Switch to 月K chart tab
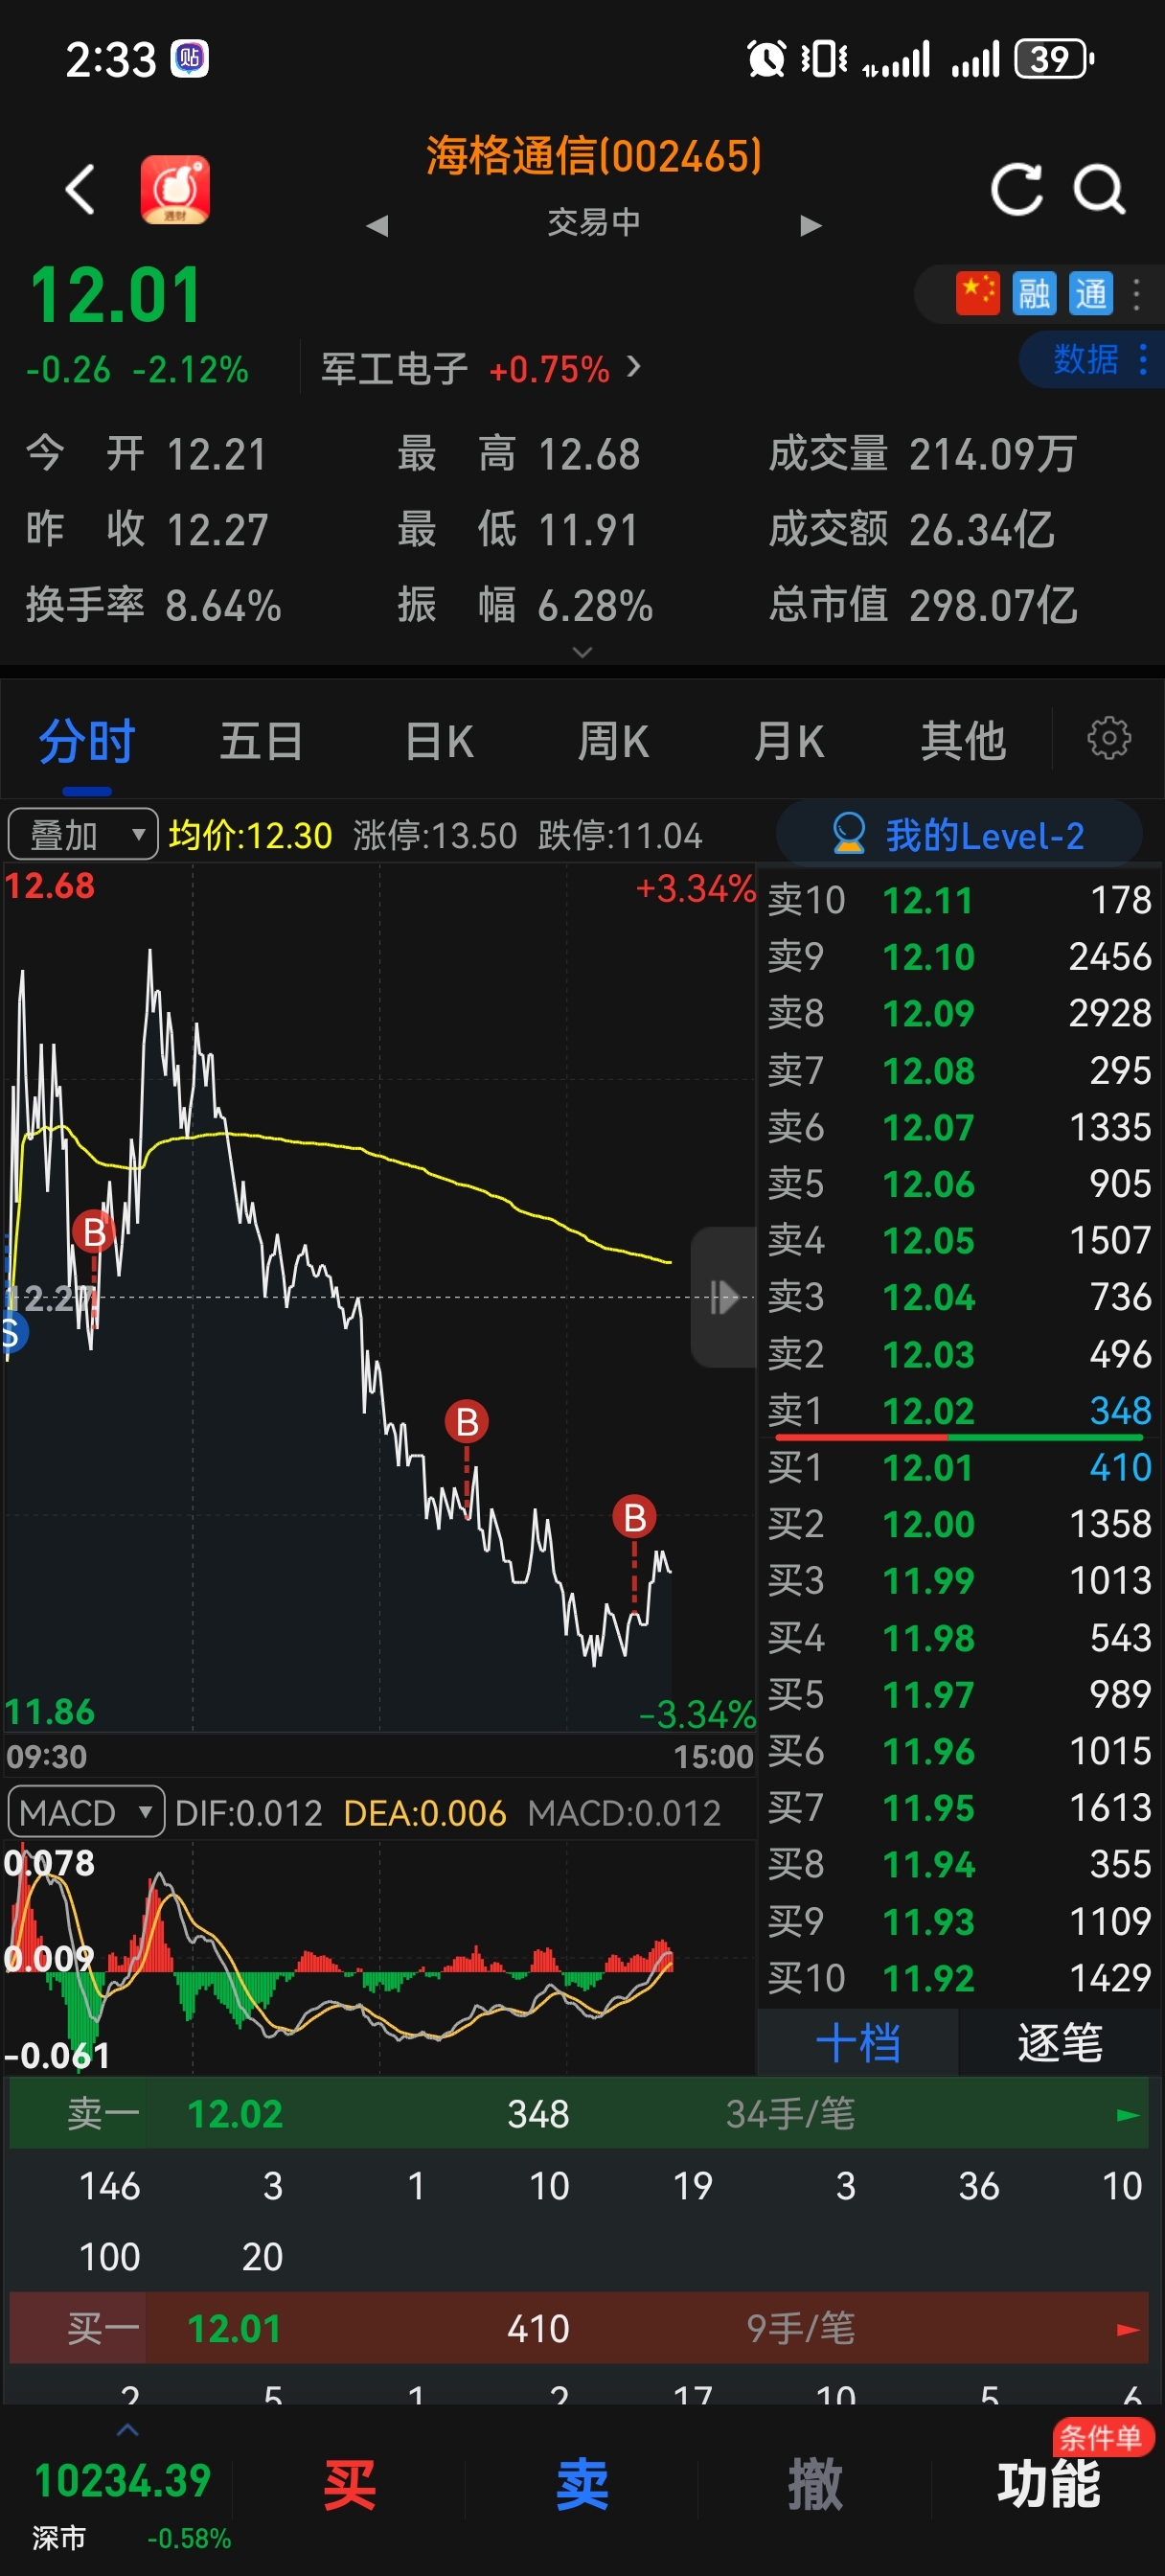This screenshot has height=2576, width=1165. tap(789, 741)
